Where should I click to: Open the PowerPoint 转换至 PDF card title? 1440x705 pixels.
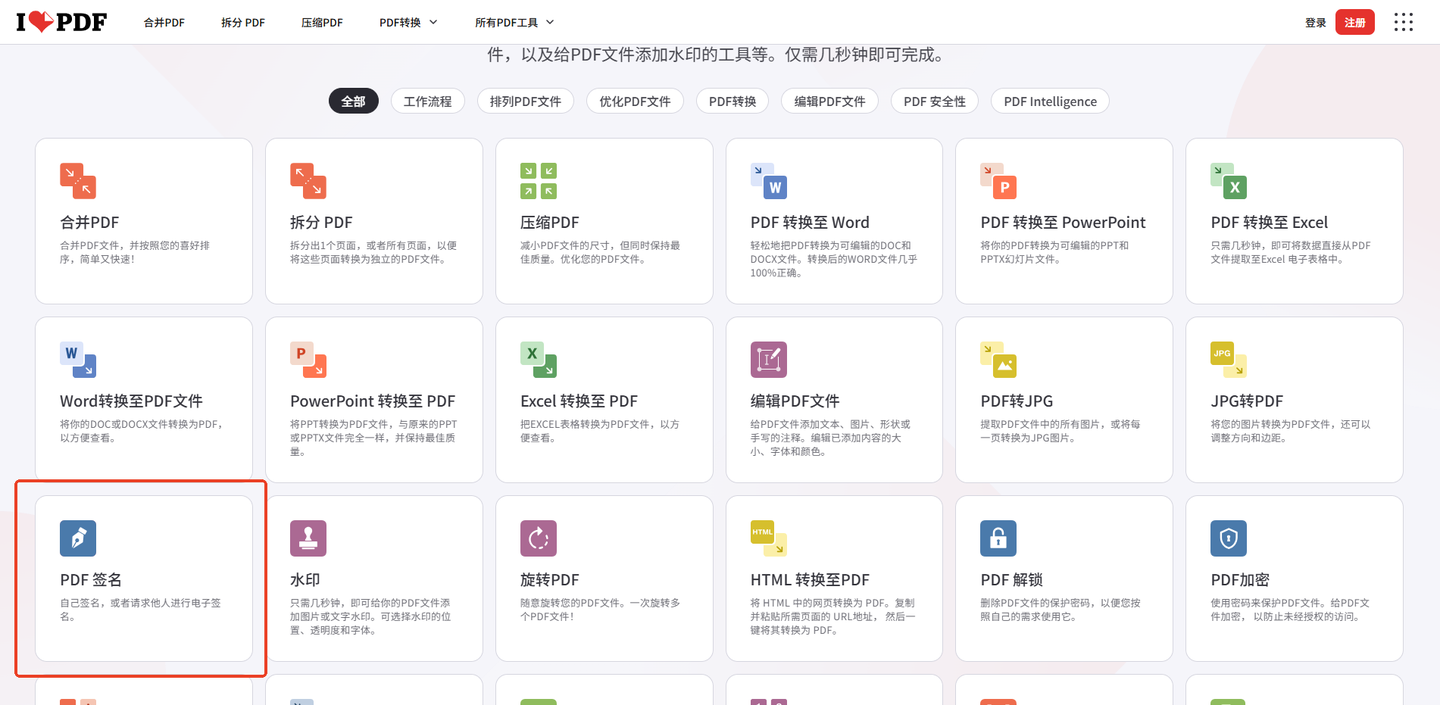tap(373, 401)
